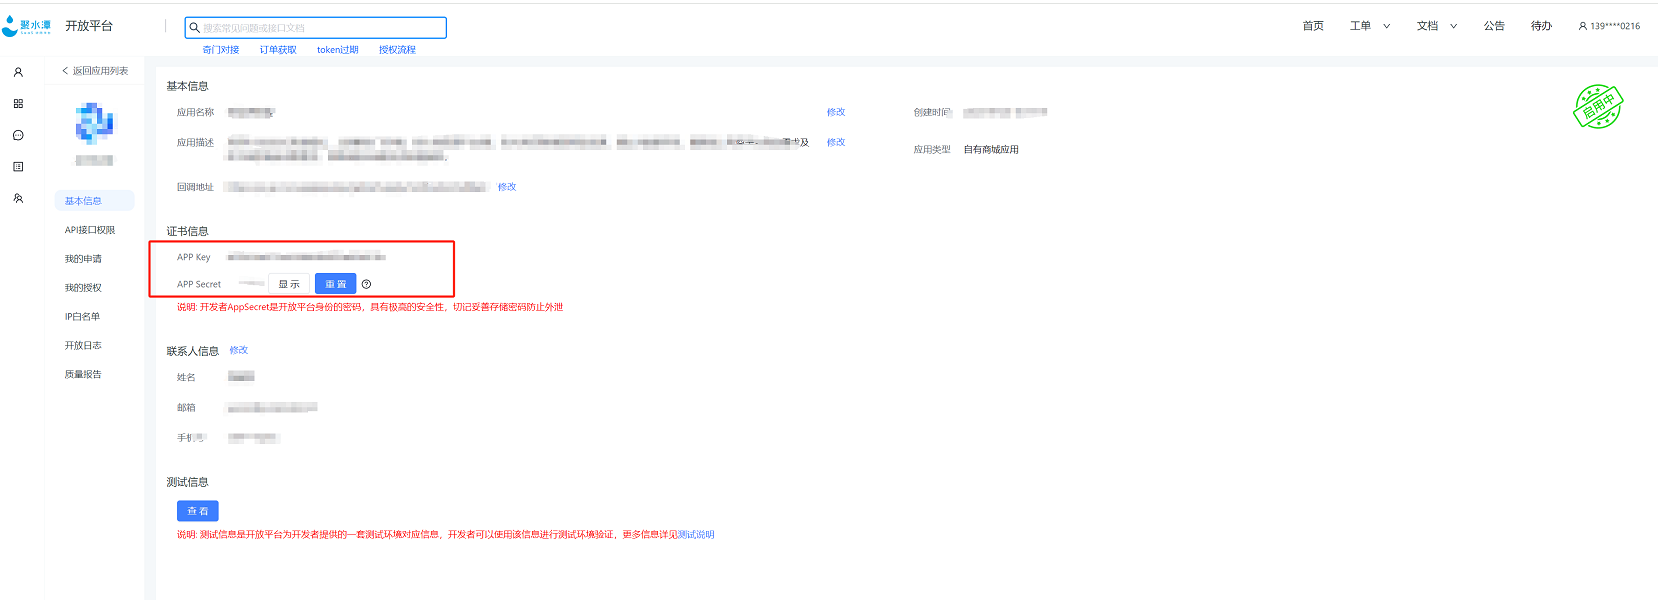Click 重置 to reset APP Secret
The width and height of the screenshot is (1658, 600).
tap(336, 284)
